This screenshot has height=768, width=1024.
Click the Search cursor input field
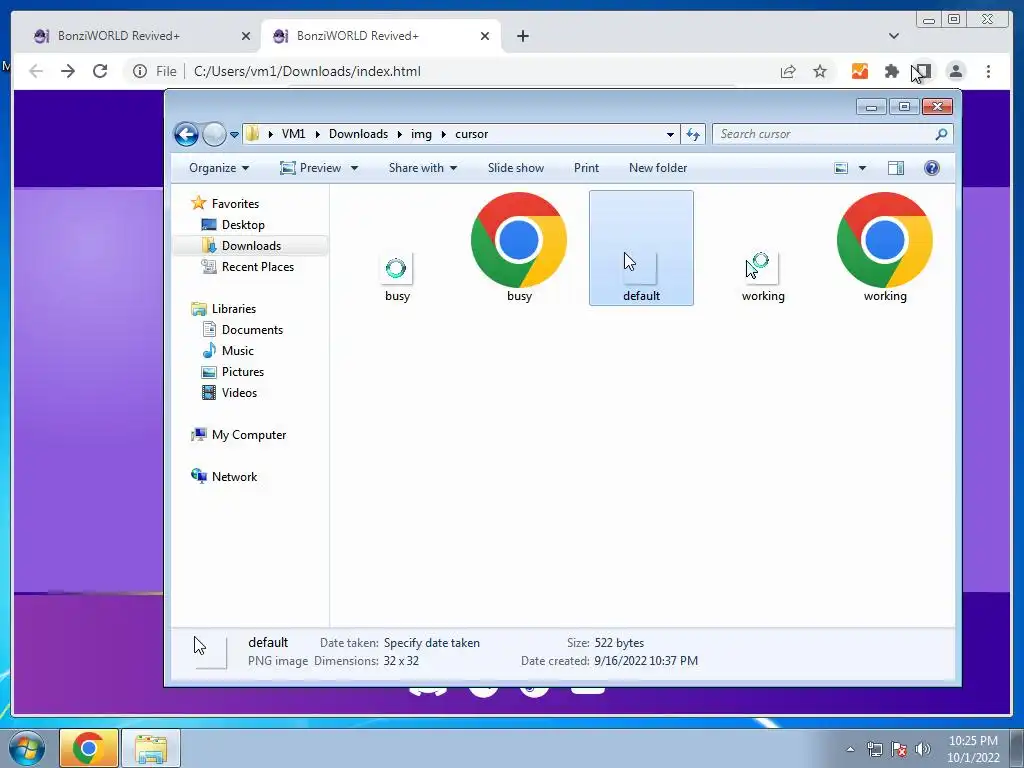824,134
